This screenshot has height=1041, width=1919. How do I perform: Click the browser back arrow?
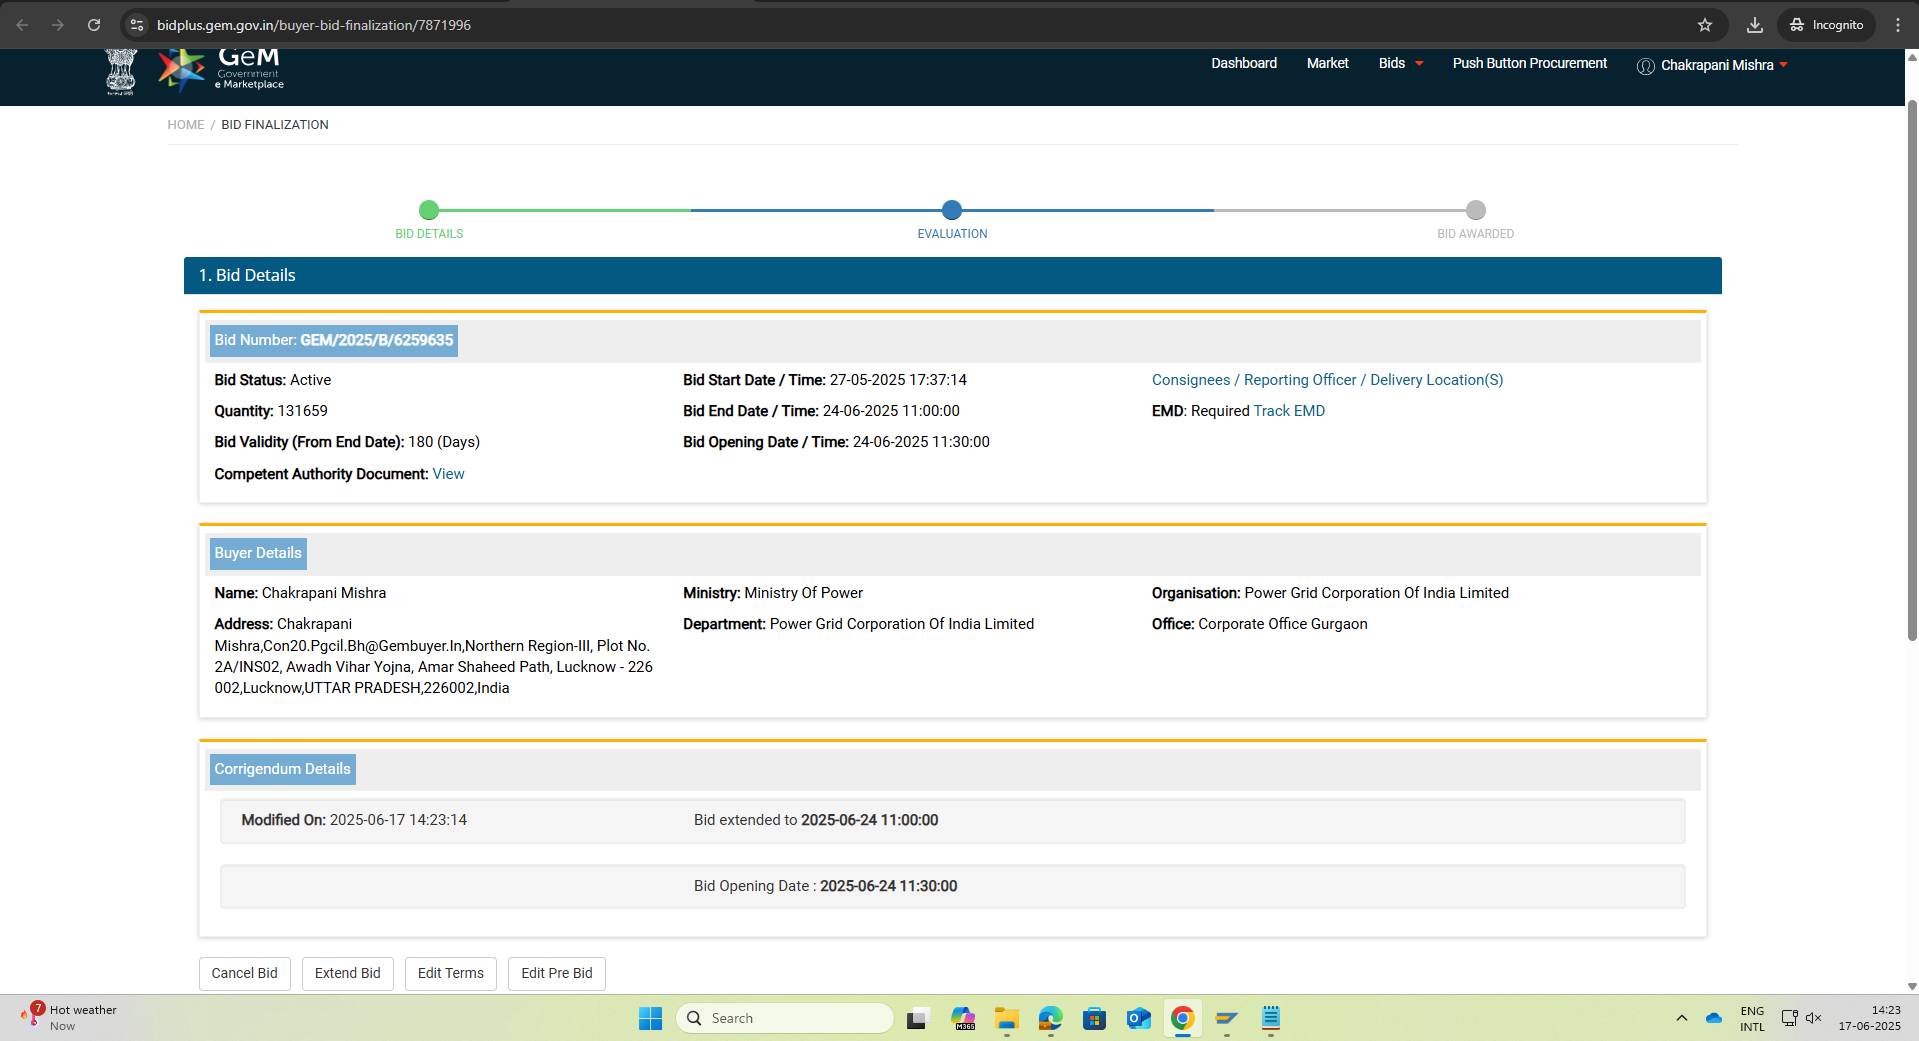pyautogui.click(x=22, y=25)
